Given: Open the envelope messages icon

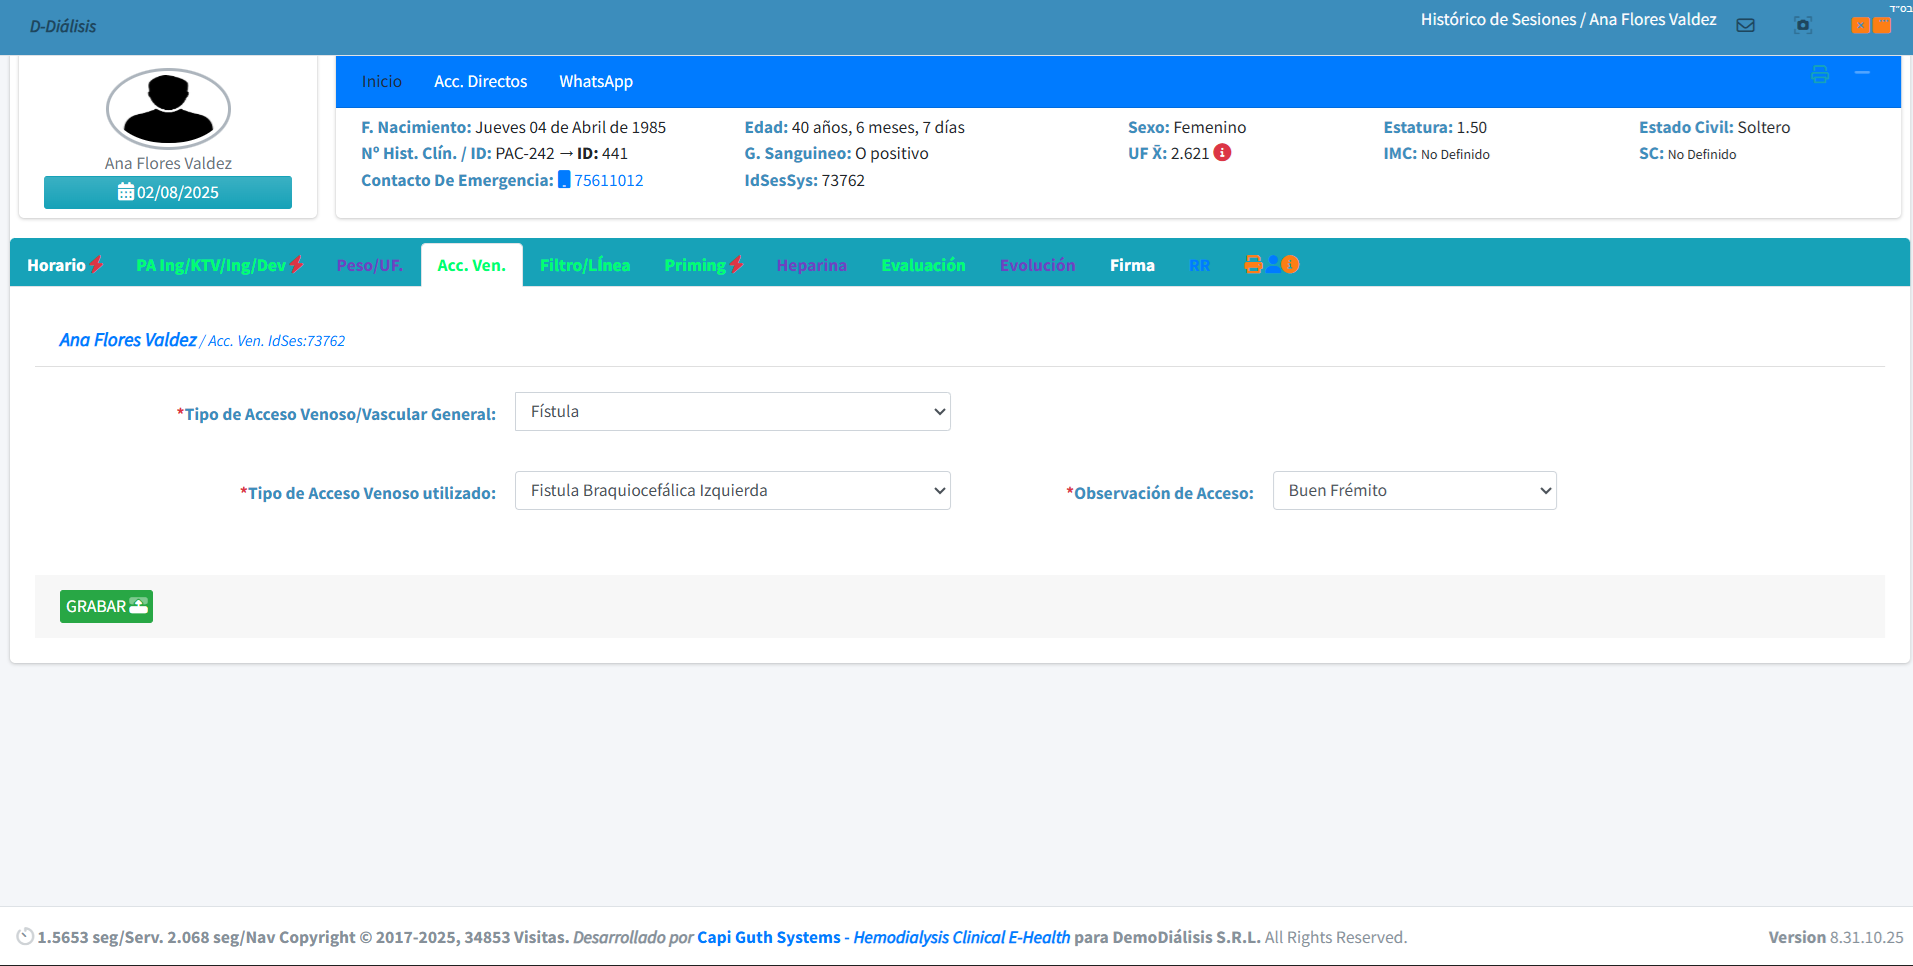Looking at the screenshot, I should tap(1745, 26).
